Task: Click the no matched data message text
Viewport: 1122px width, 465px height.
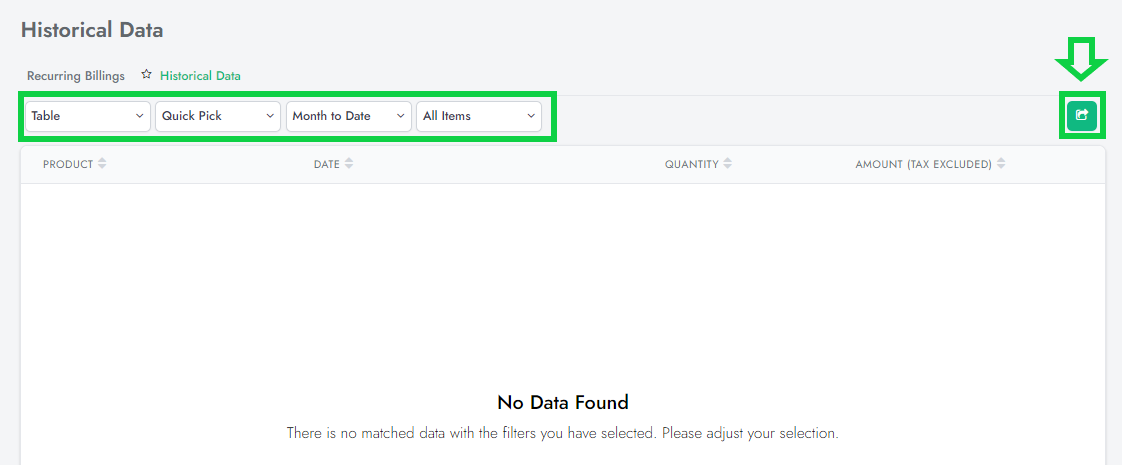Action: click(562, 434)
